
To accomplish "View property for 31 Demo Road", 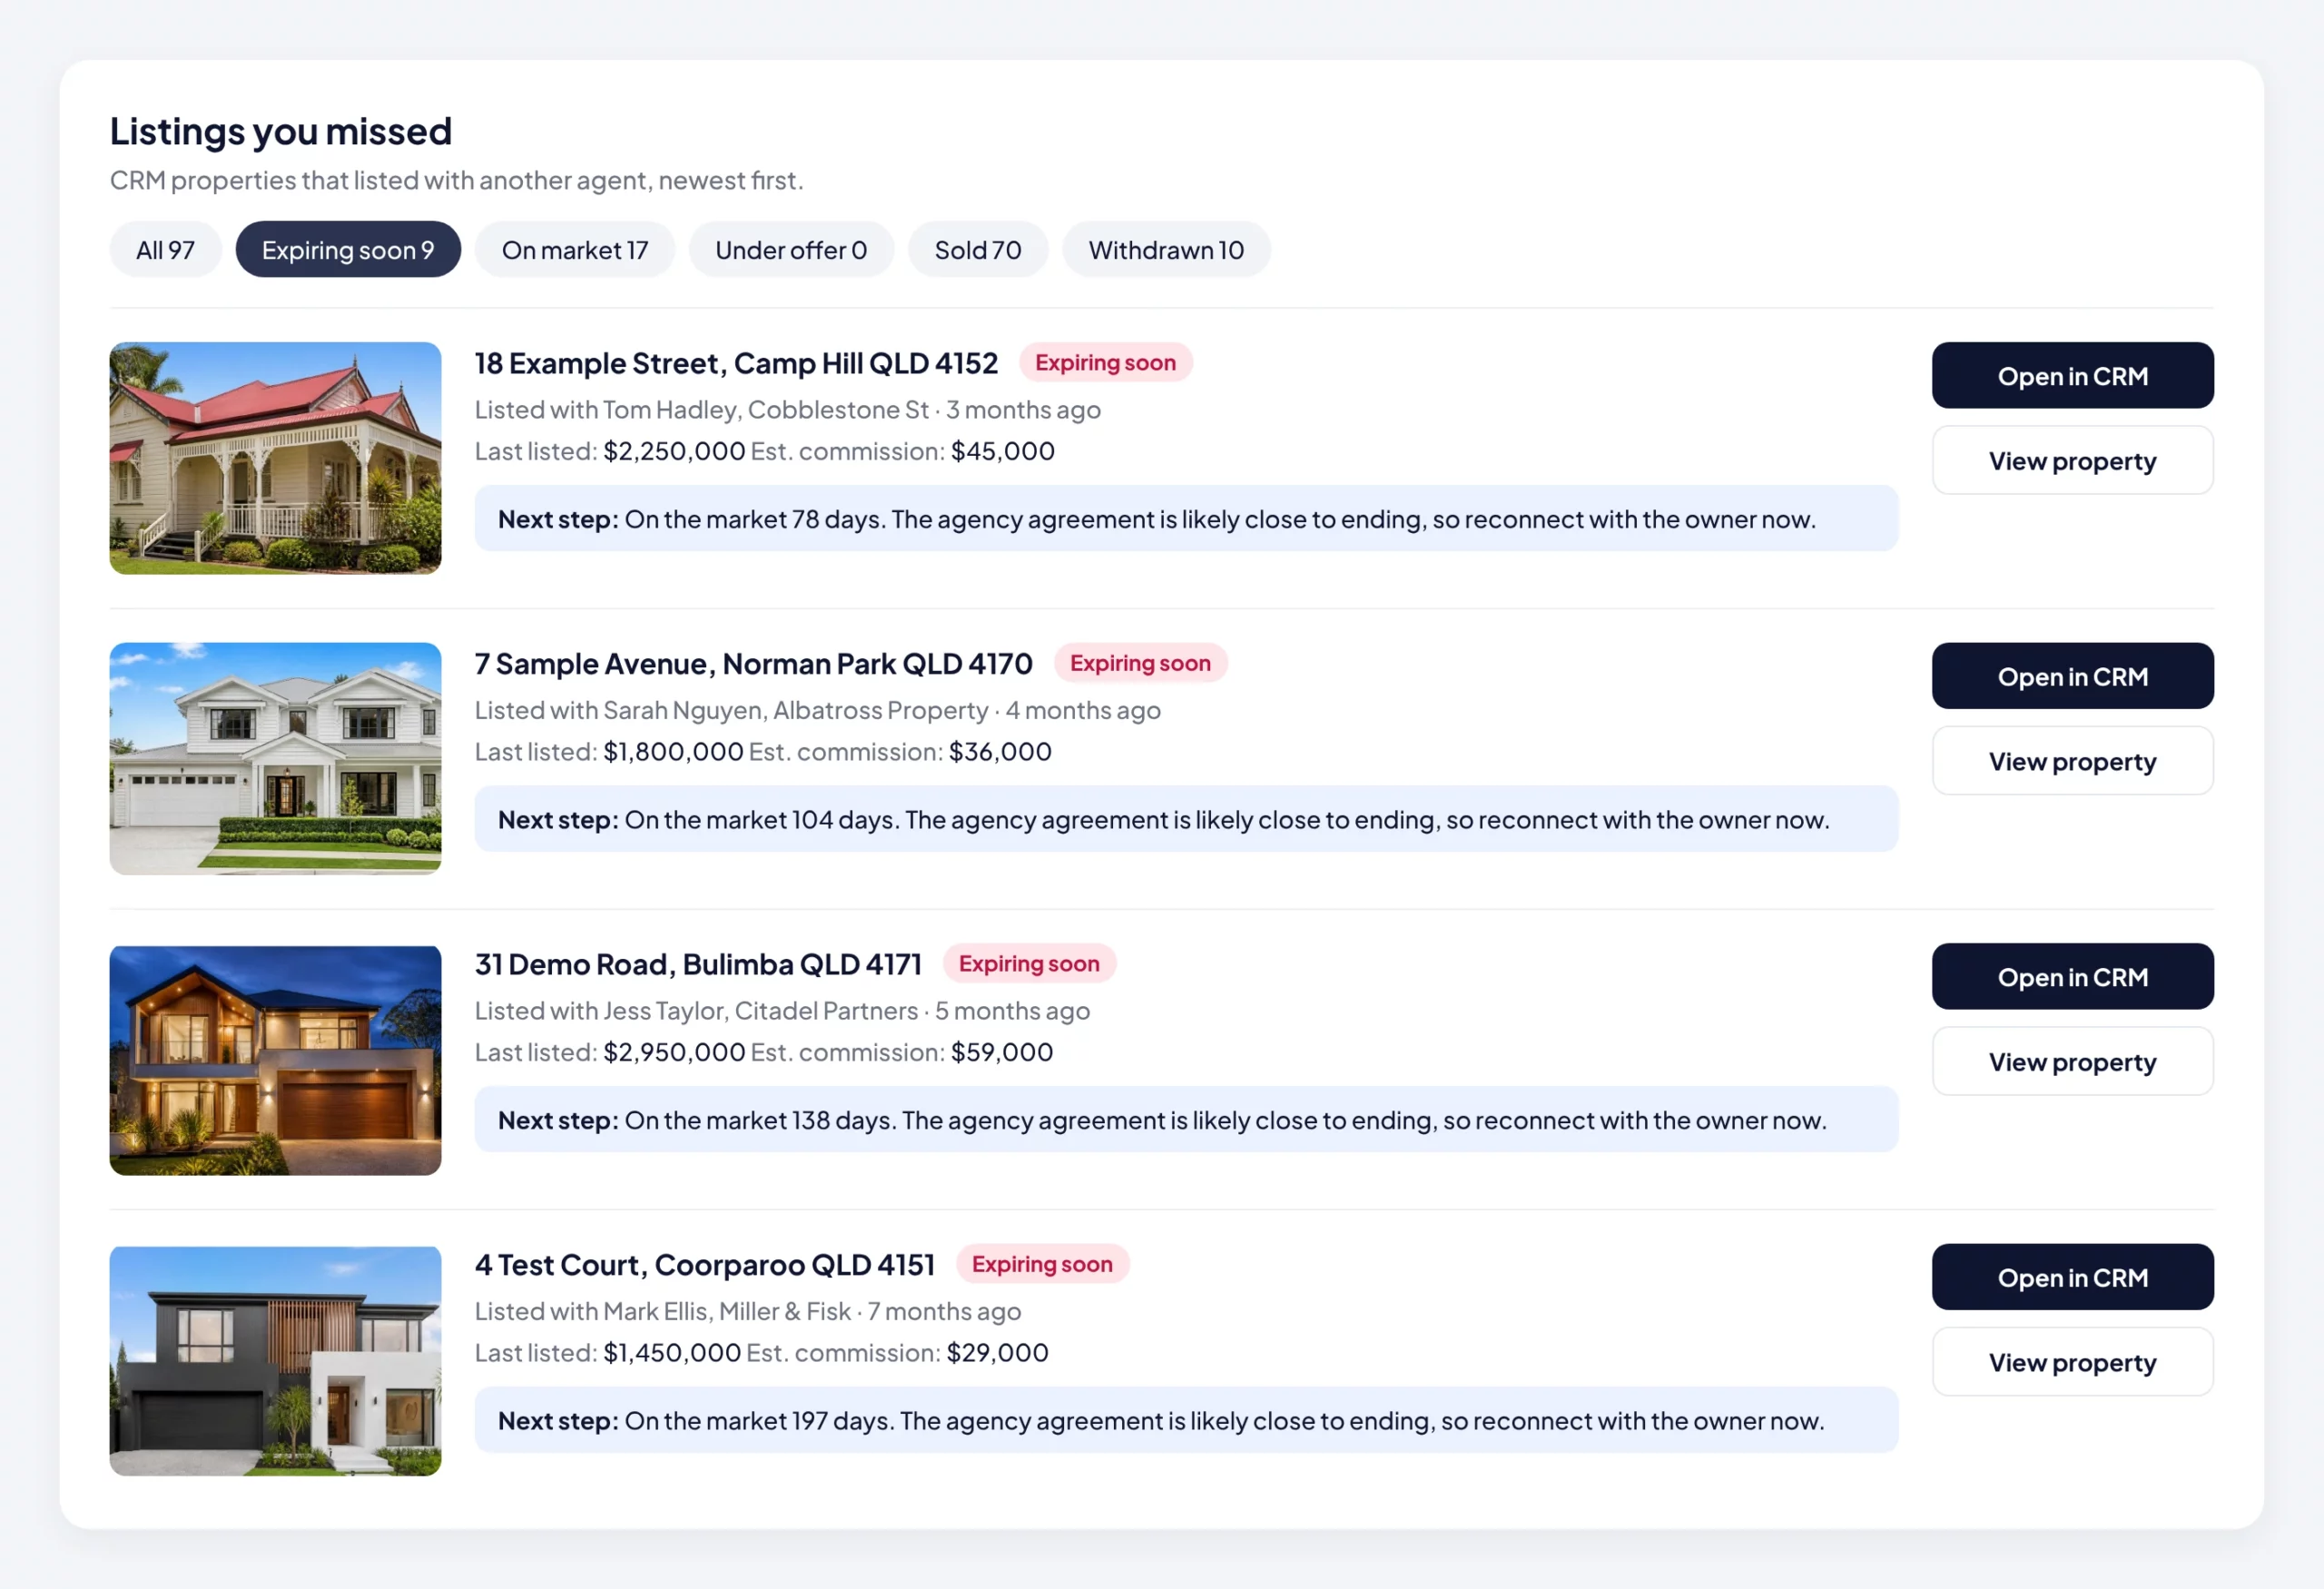I will 2072,1062.
